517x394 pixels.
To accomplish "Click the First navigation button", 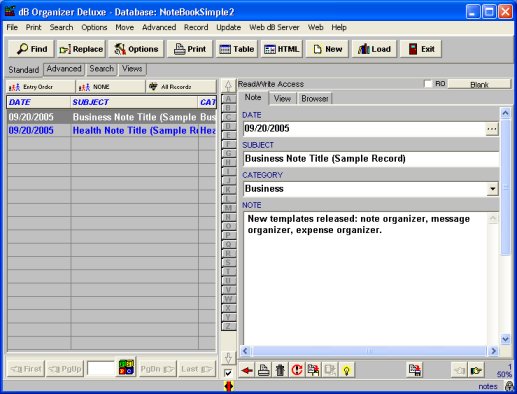I will coord(26,369).
